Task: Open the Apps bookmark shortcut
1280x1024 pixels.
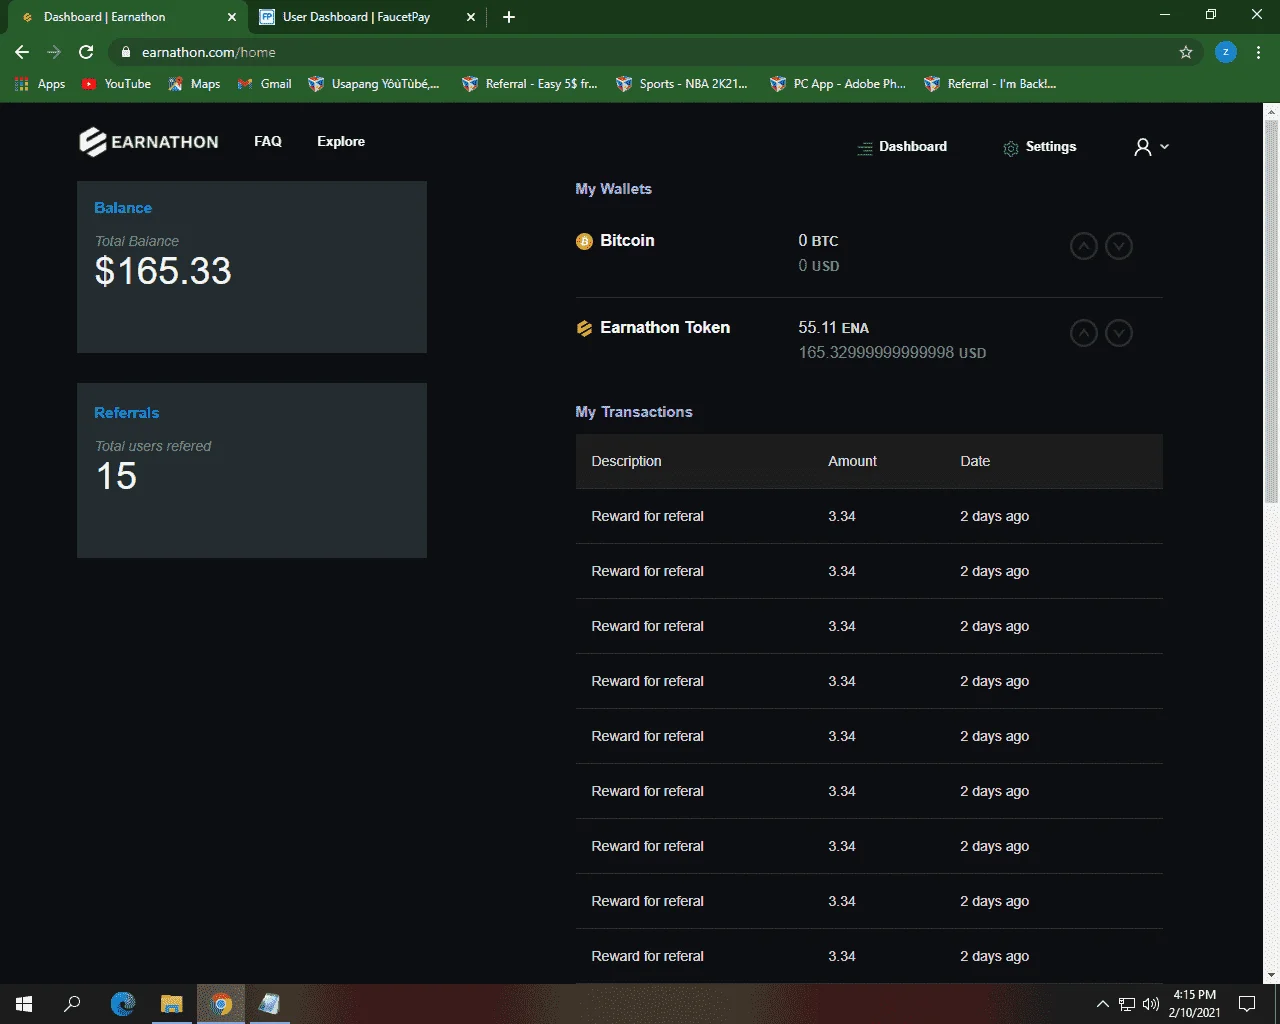Action: pyautogui.click(x=40, y=84)
